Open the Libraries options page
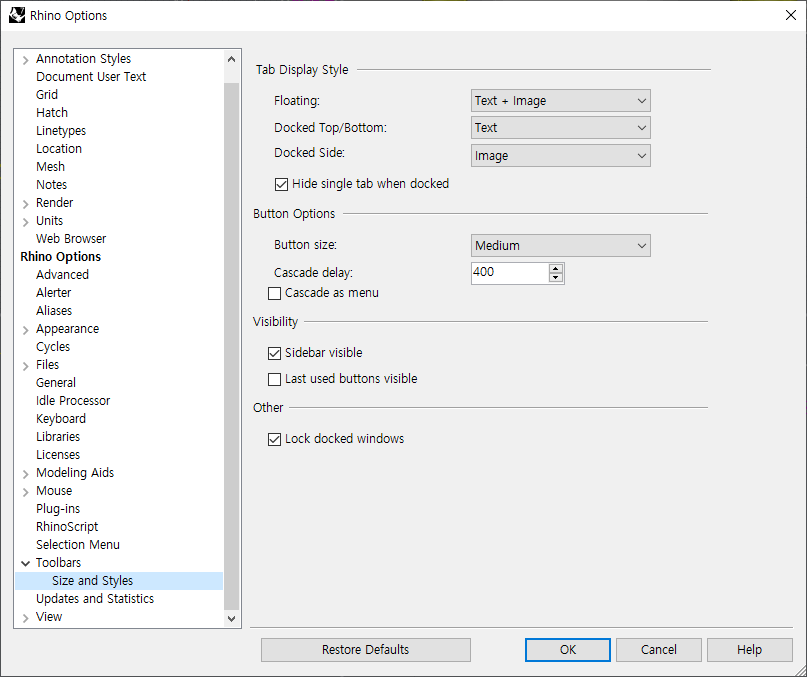807x677 pixels. (x=58, y=437)
